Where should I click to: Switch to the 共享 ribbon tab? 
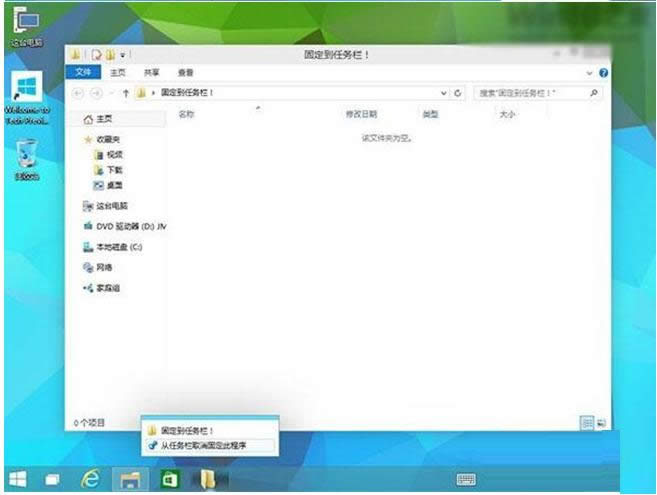tap(151, 73)
